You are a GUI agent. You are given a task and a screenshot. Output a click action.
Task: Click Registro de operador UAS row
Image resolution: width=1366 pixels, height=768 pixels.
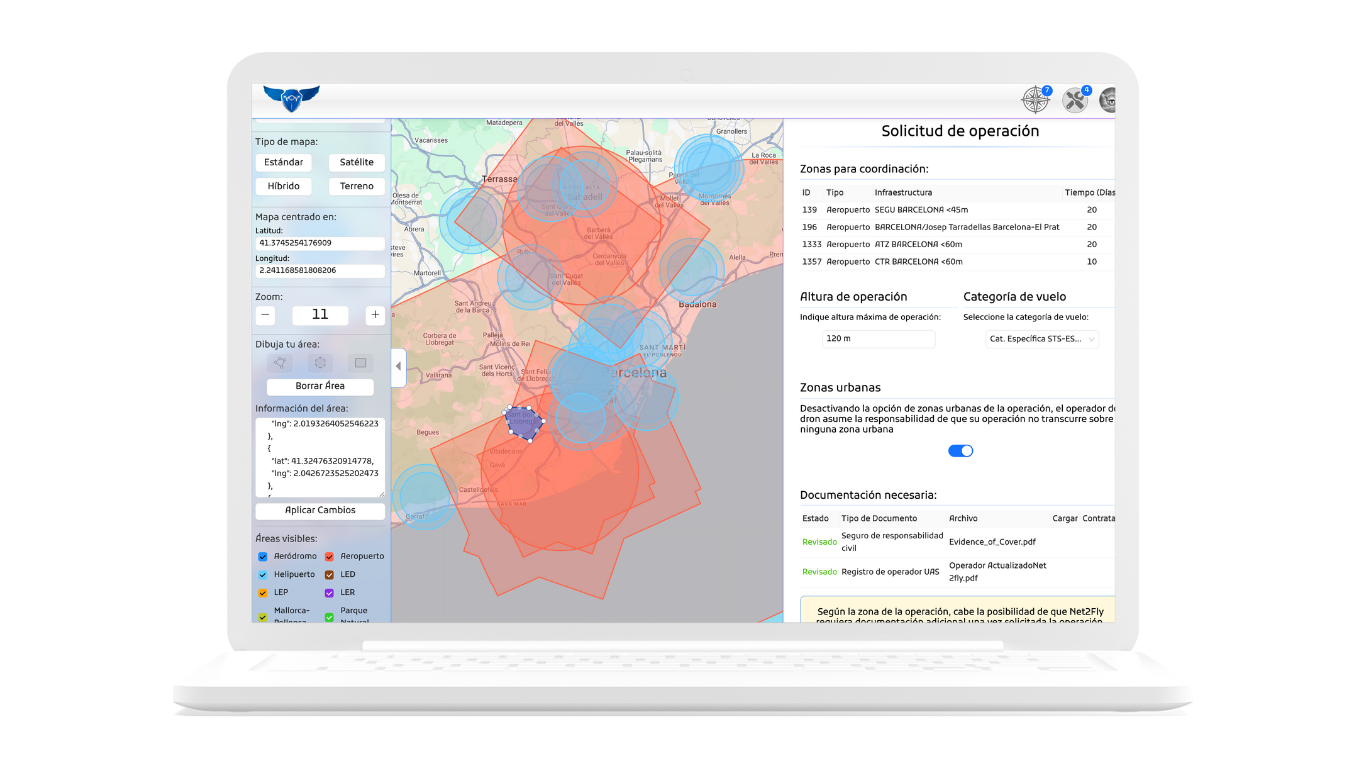[x=957, y=572]
